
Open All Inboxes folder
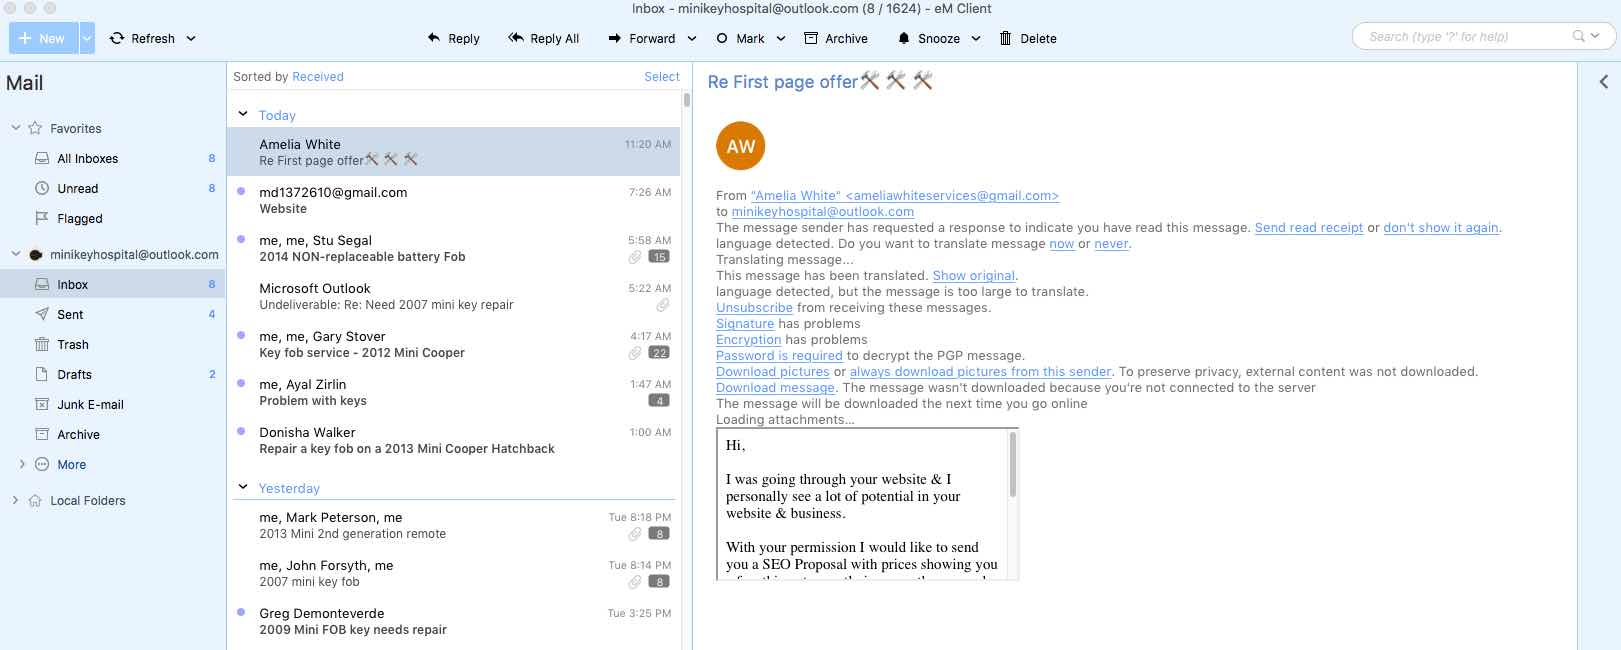(x=113, y=158)
